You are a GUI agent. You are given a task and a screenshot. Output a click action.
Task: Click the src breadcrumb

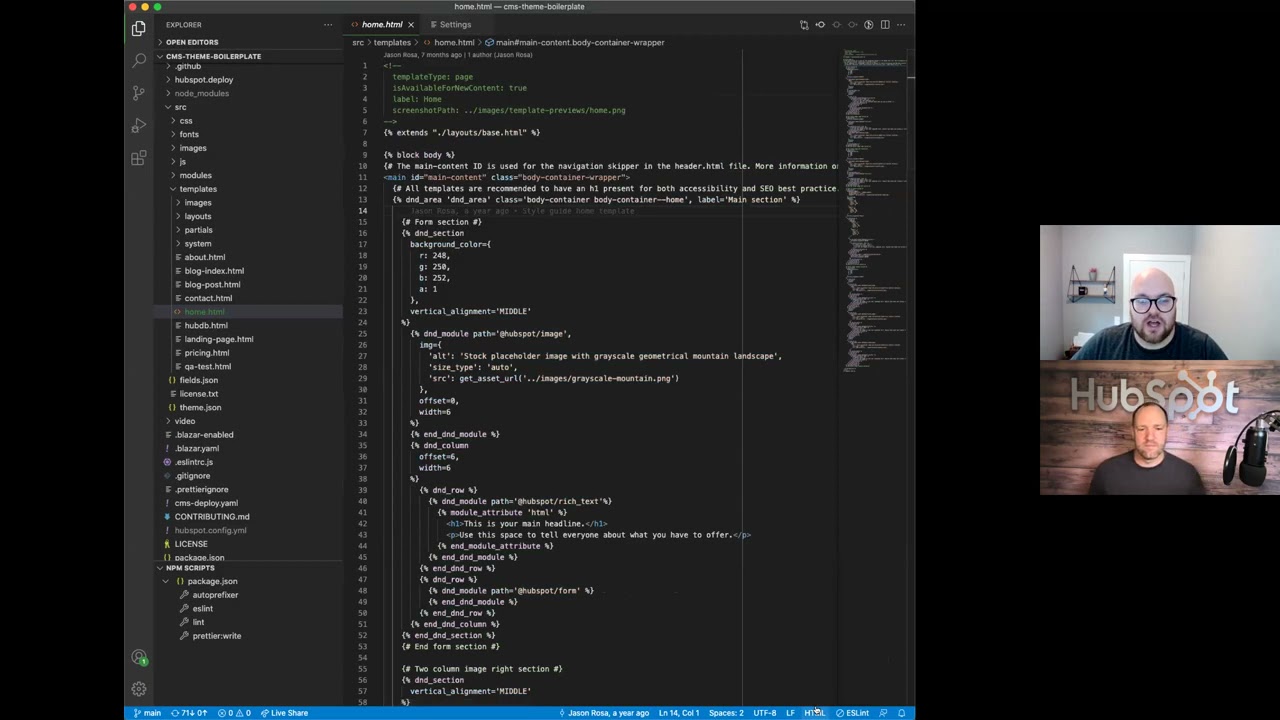click(x=357, y=43)
